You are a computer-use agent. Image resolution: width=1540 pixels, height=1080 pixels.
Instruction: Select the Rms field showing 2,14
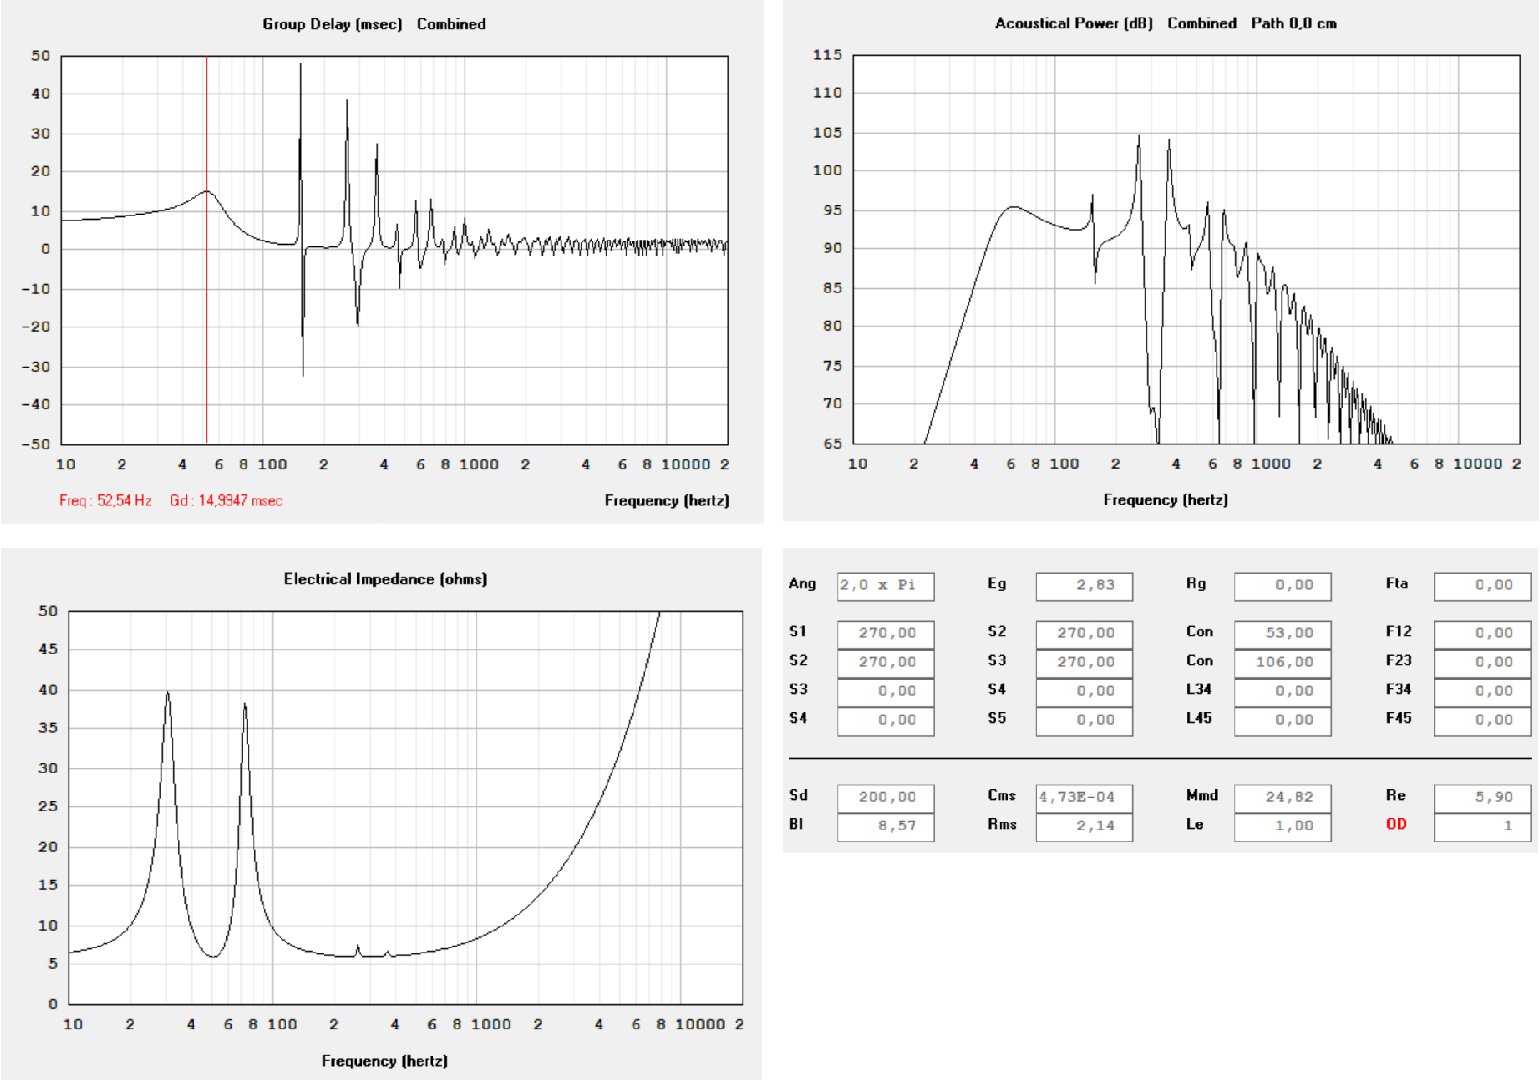(1084, 827)
